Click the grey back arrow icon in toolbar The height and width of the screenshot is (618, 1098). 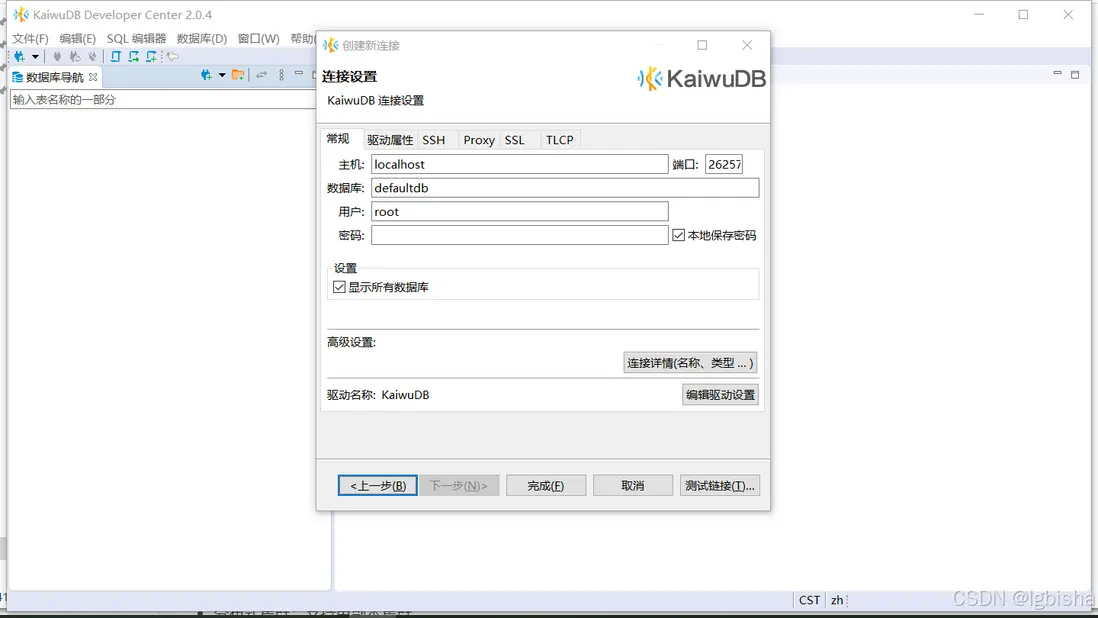[173, 57]
